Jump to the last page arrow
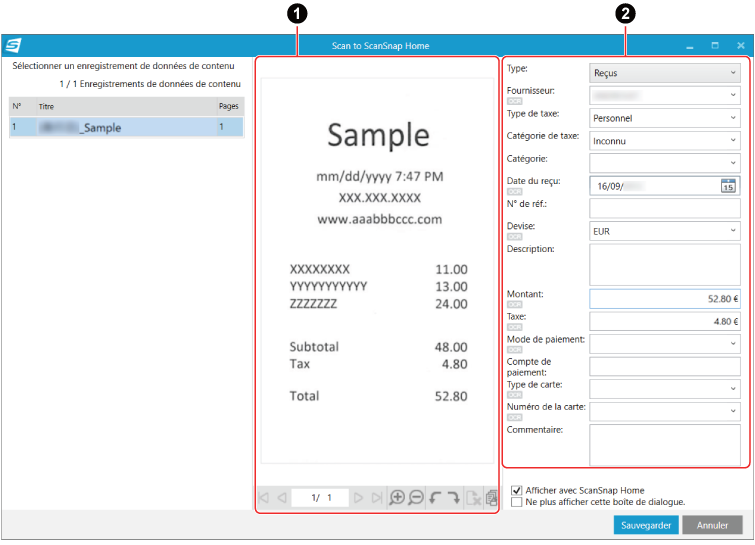 point(377,497)
